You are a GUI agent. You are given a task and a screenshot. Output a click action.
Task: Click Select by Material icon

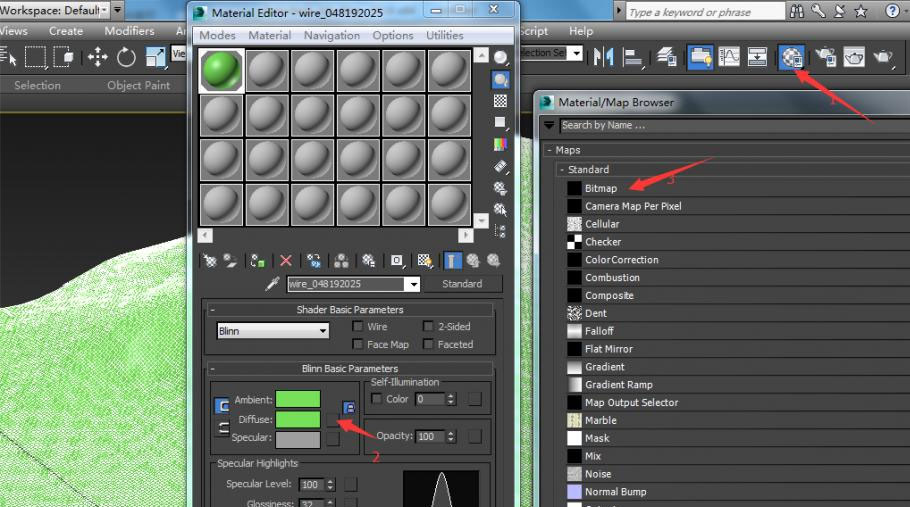click(x=500, y=209)
